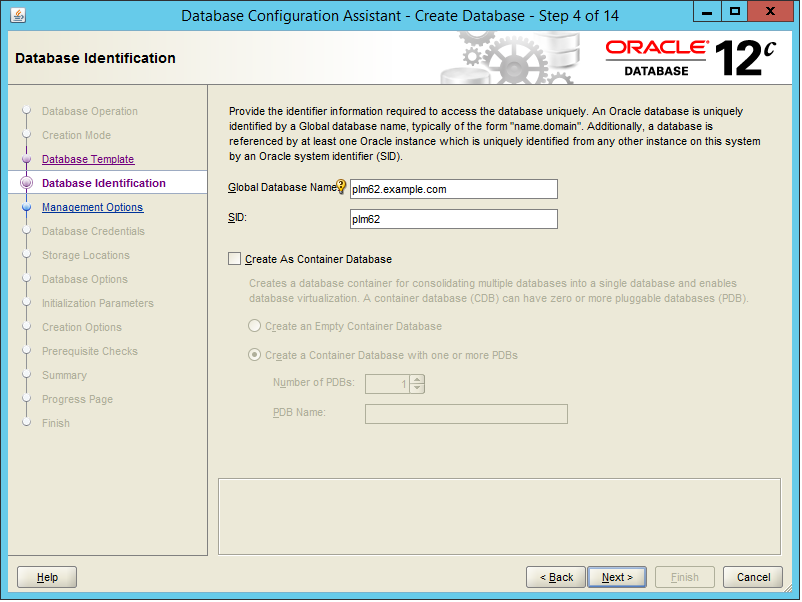Go back with the Back button
802x602 pixels.
(556, 577)
